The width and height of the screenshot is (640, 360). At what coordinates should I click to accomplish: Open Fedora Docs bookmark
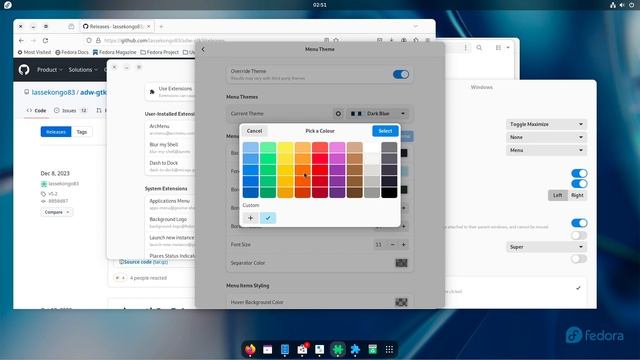(x=72, y=52)
